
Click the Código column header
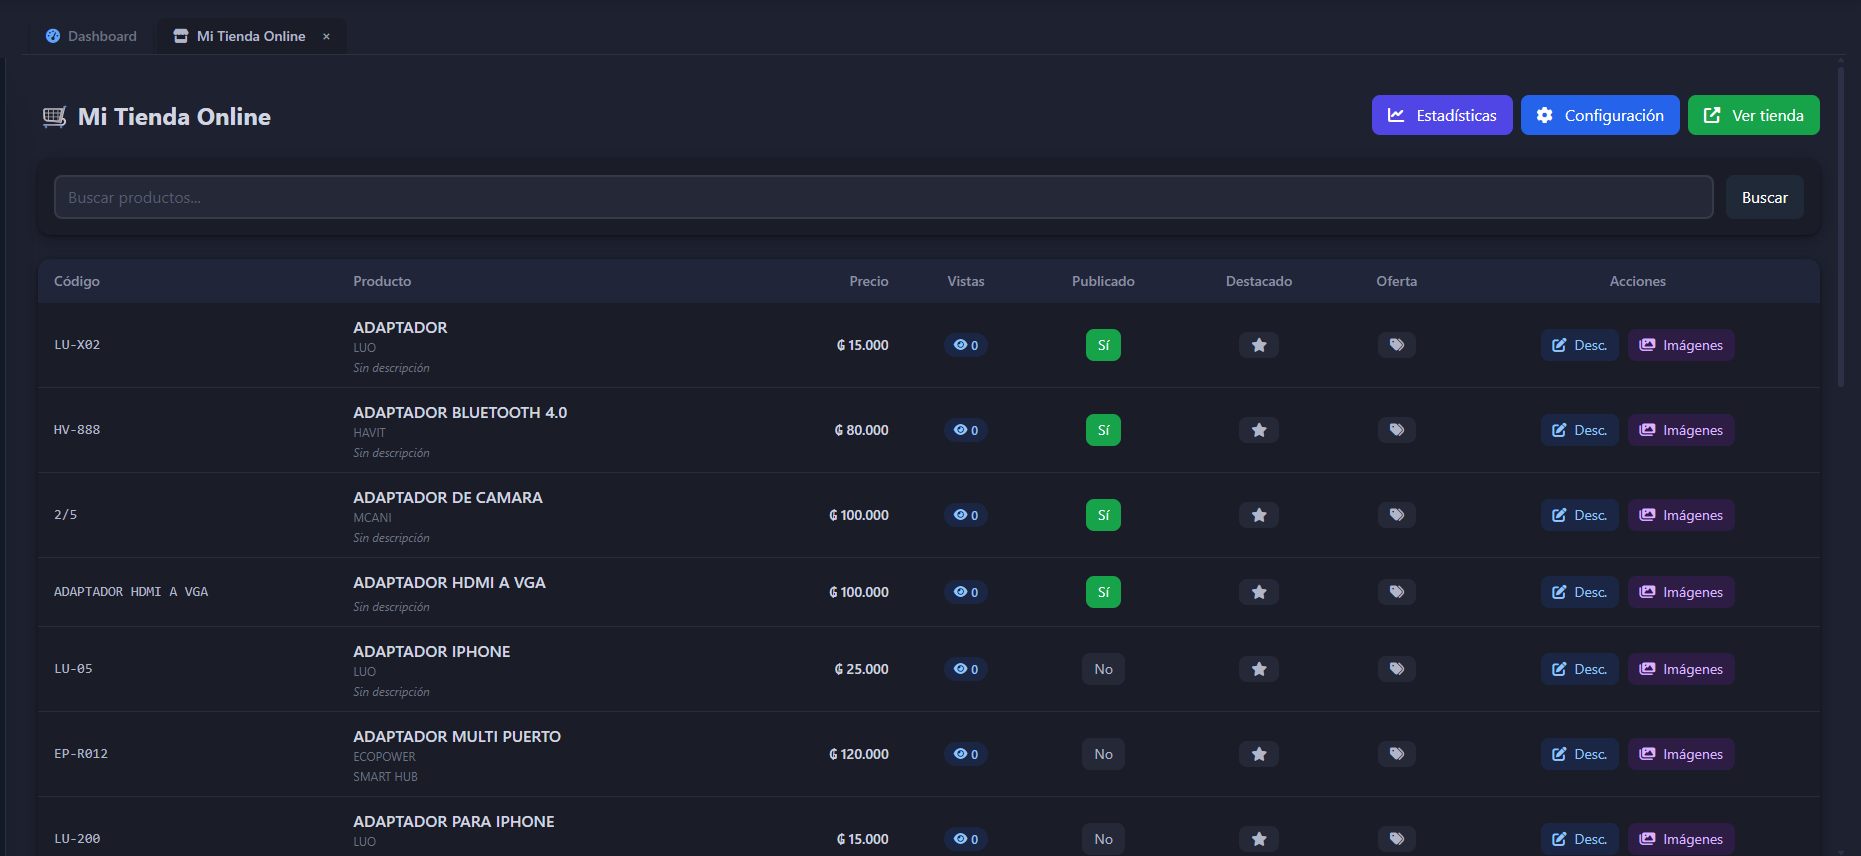[x=77, y=281]
